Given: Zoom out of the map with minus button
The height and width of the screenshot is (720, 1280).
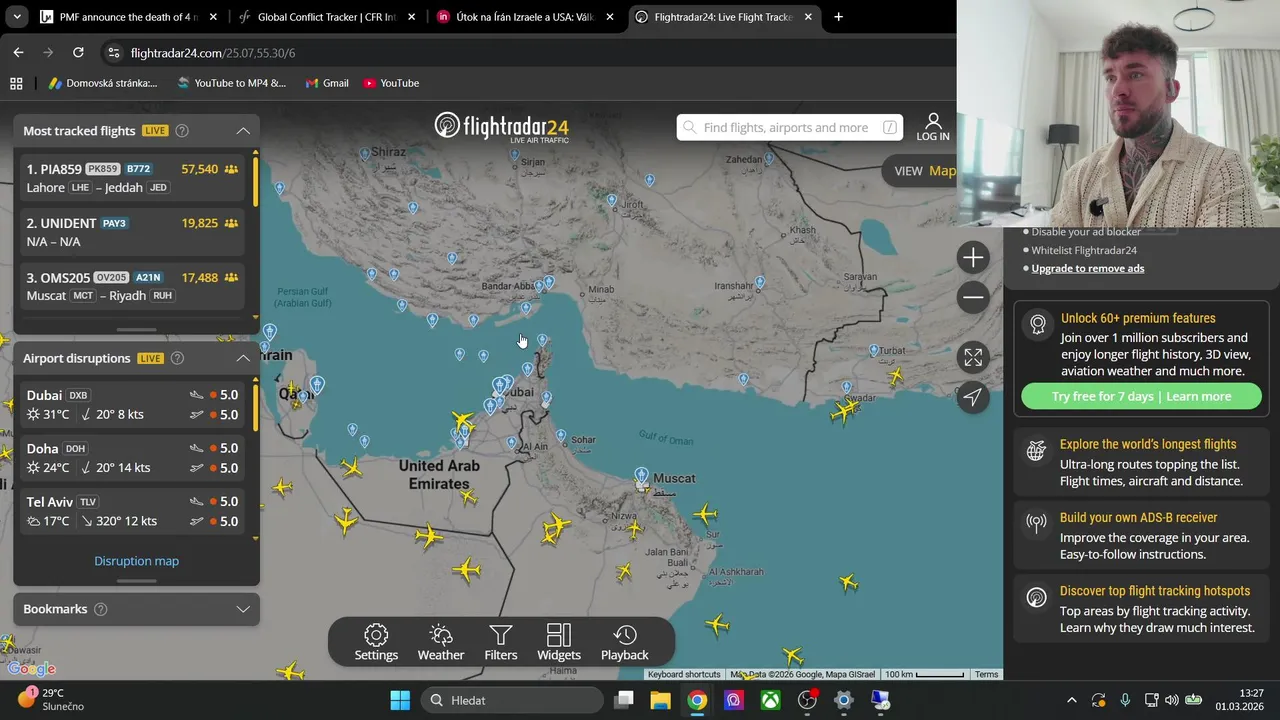Looking at the screenshot, I should [x=973, y=297].
